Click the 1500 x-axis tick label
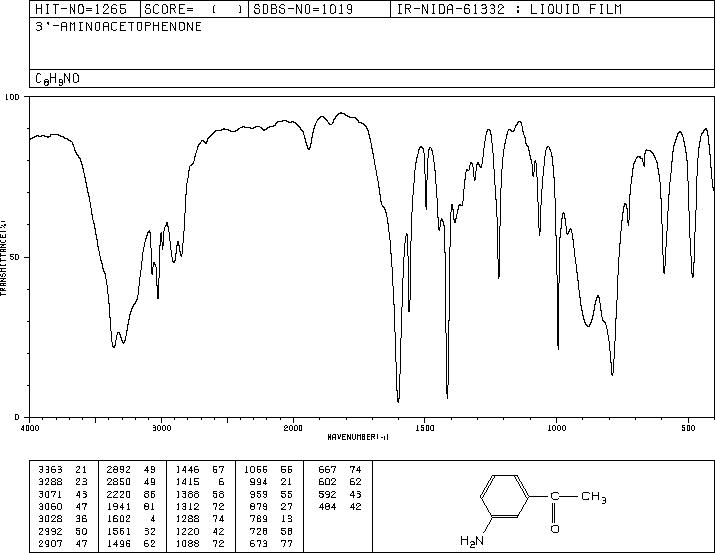This screenshot has width=715, height=553. click(x=425, y=428)
